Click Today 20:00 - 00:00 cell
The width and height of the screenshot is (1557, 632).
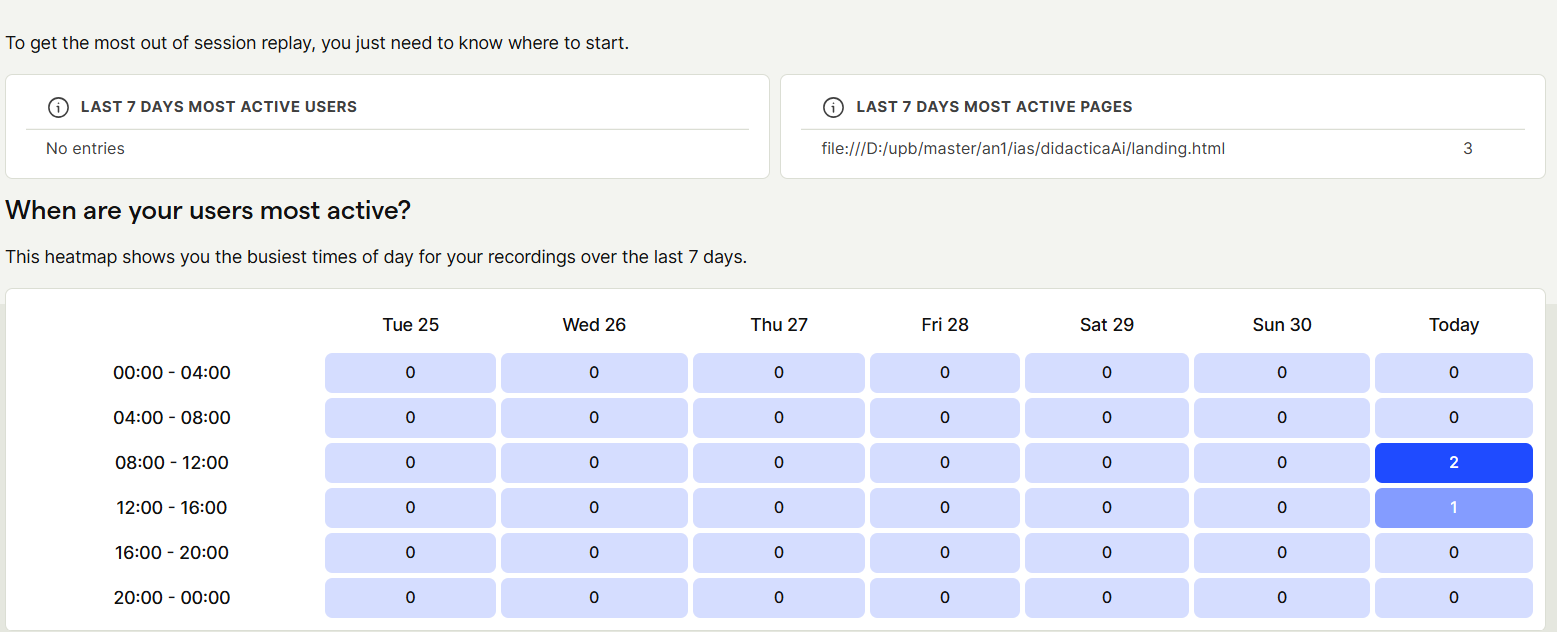[x=1453, y=598]
